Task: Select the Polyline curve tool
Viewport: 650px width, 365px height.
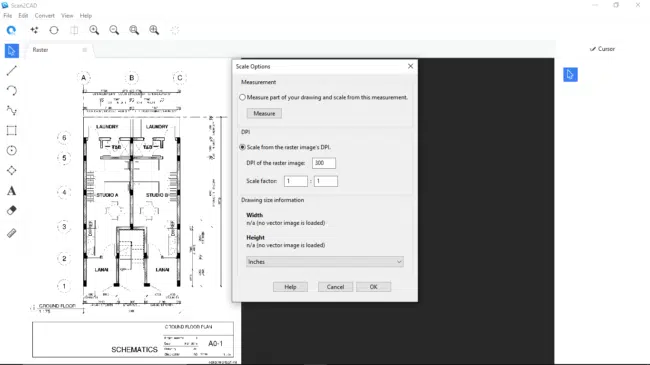Action: point(12,110)
